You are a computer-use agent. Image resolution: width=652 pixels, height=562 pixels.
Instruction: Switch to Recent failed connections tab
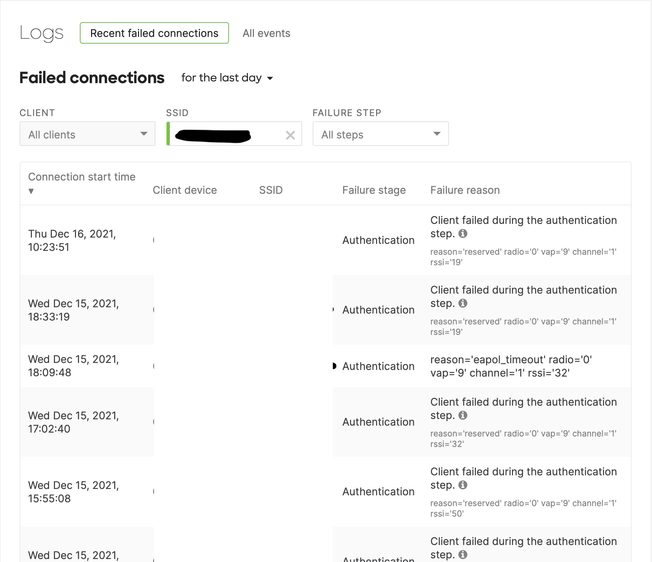(x=154, y=33)
